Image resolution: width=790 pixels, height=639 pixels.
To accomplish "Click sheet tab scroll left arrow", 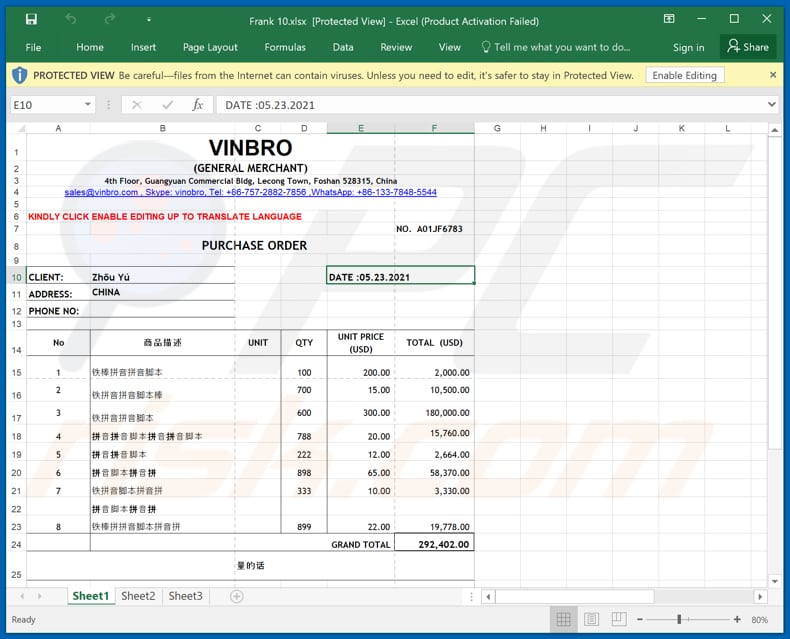I will (x=22, y=596).
